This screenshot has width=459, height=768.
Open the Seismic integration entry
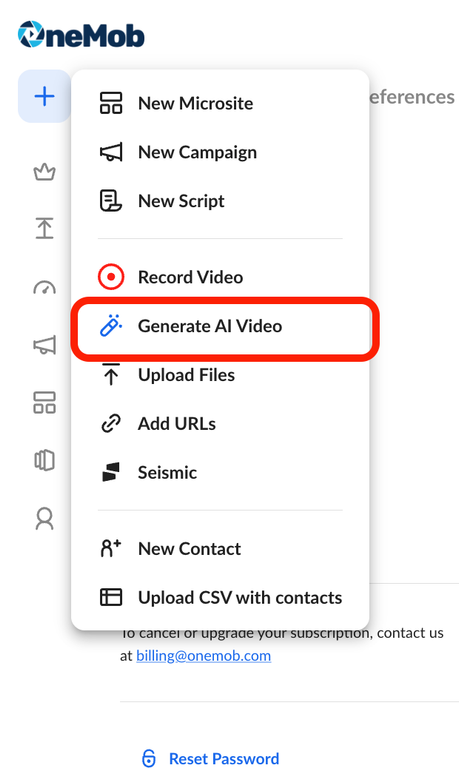[220, 473]
